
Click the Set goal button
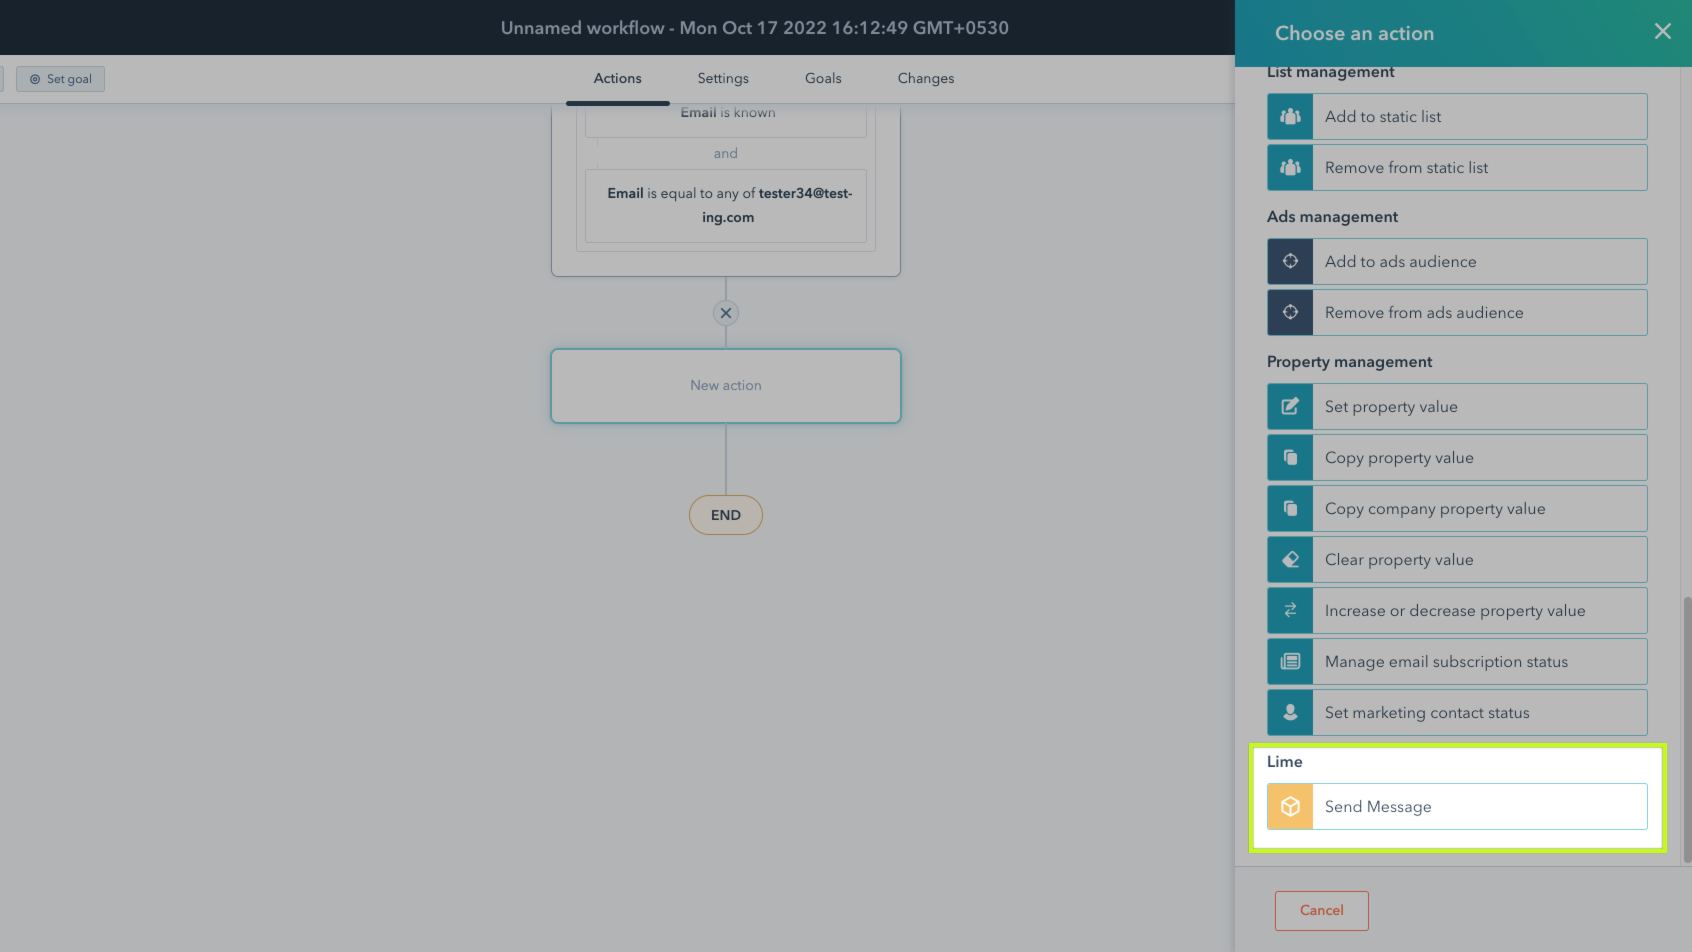pyautogui.click(x=60, y=78)
